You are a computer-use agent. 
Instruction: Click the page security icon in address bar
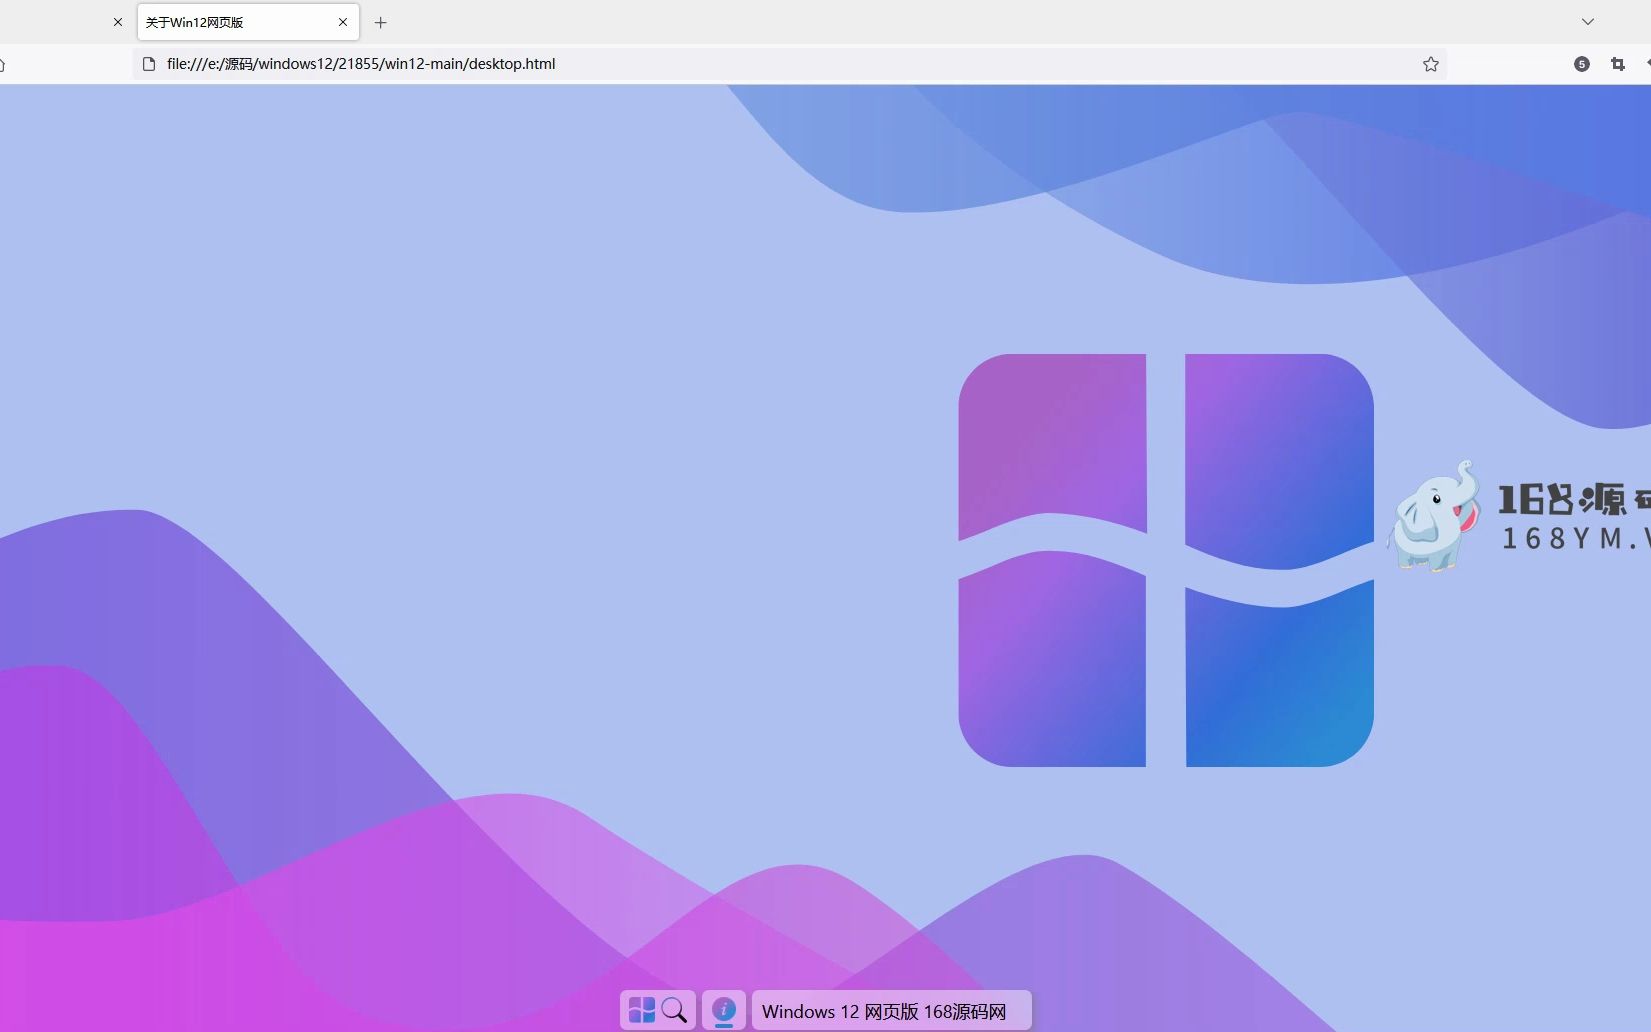[148, 63]
